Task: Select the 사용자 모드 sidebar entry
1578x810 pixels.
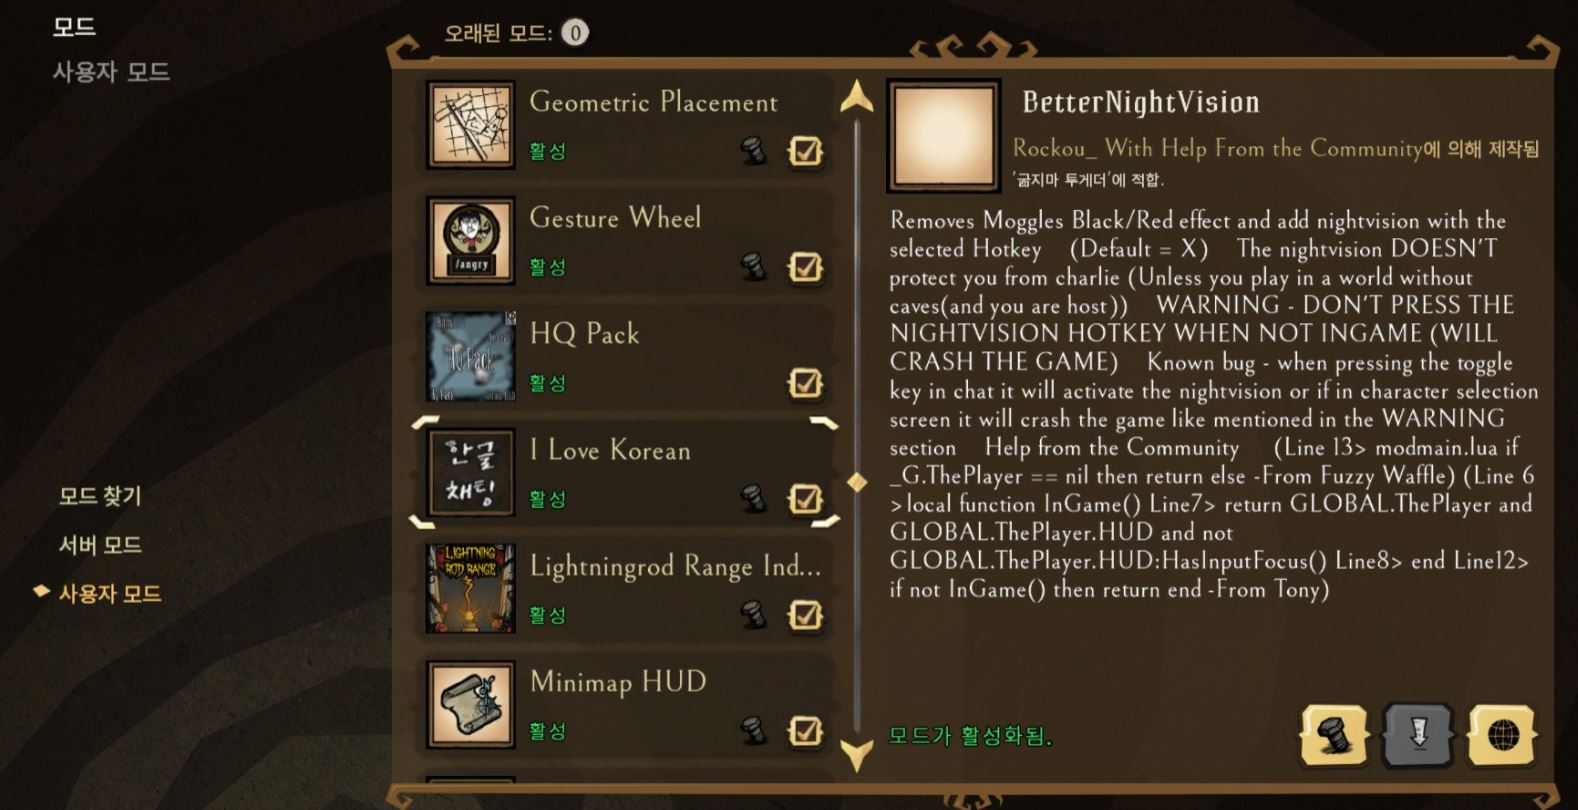Action: click(110, 593)
